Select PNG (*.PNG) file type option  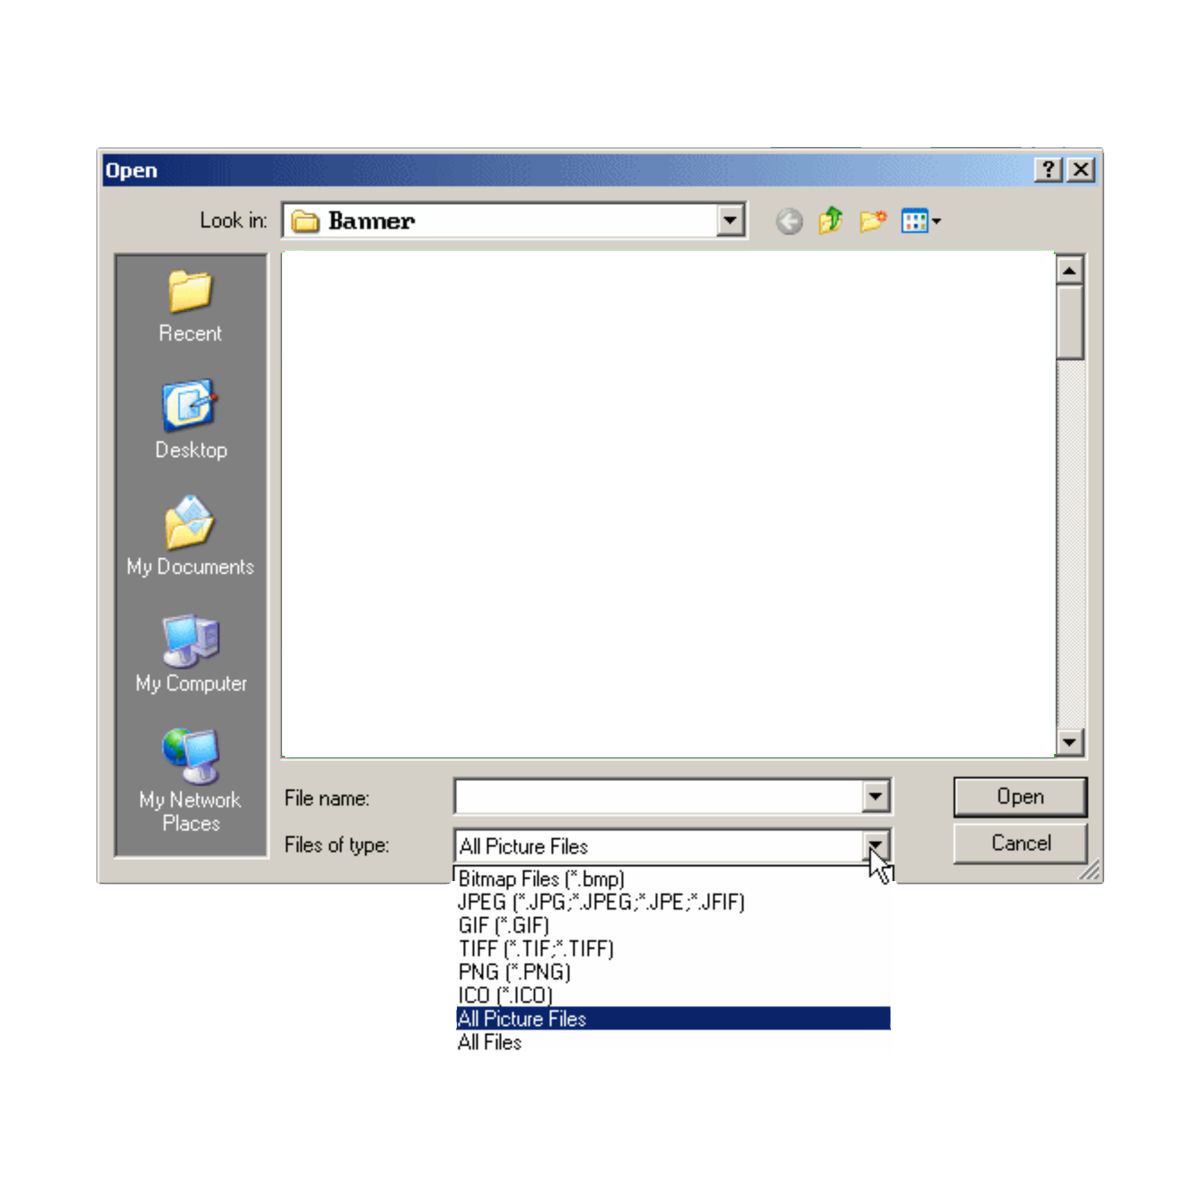click(514, 972)
